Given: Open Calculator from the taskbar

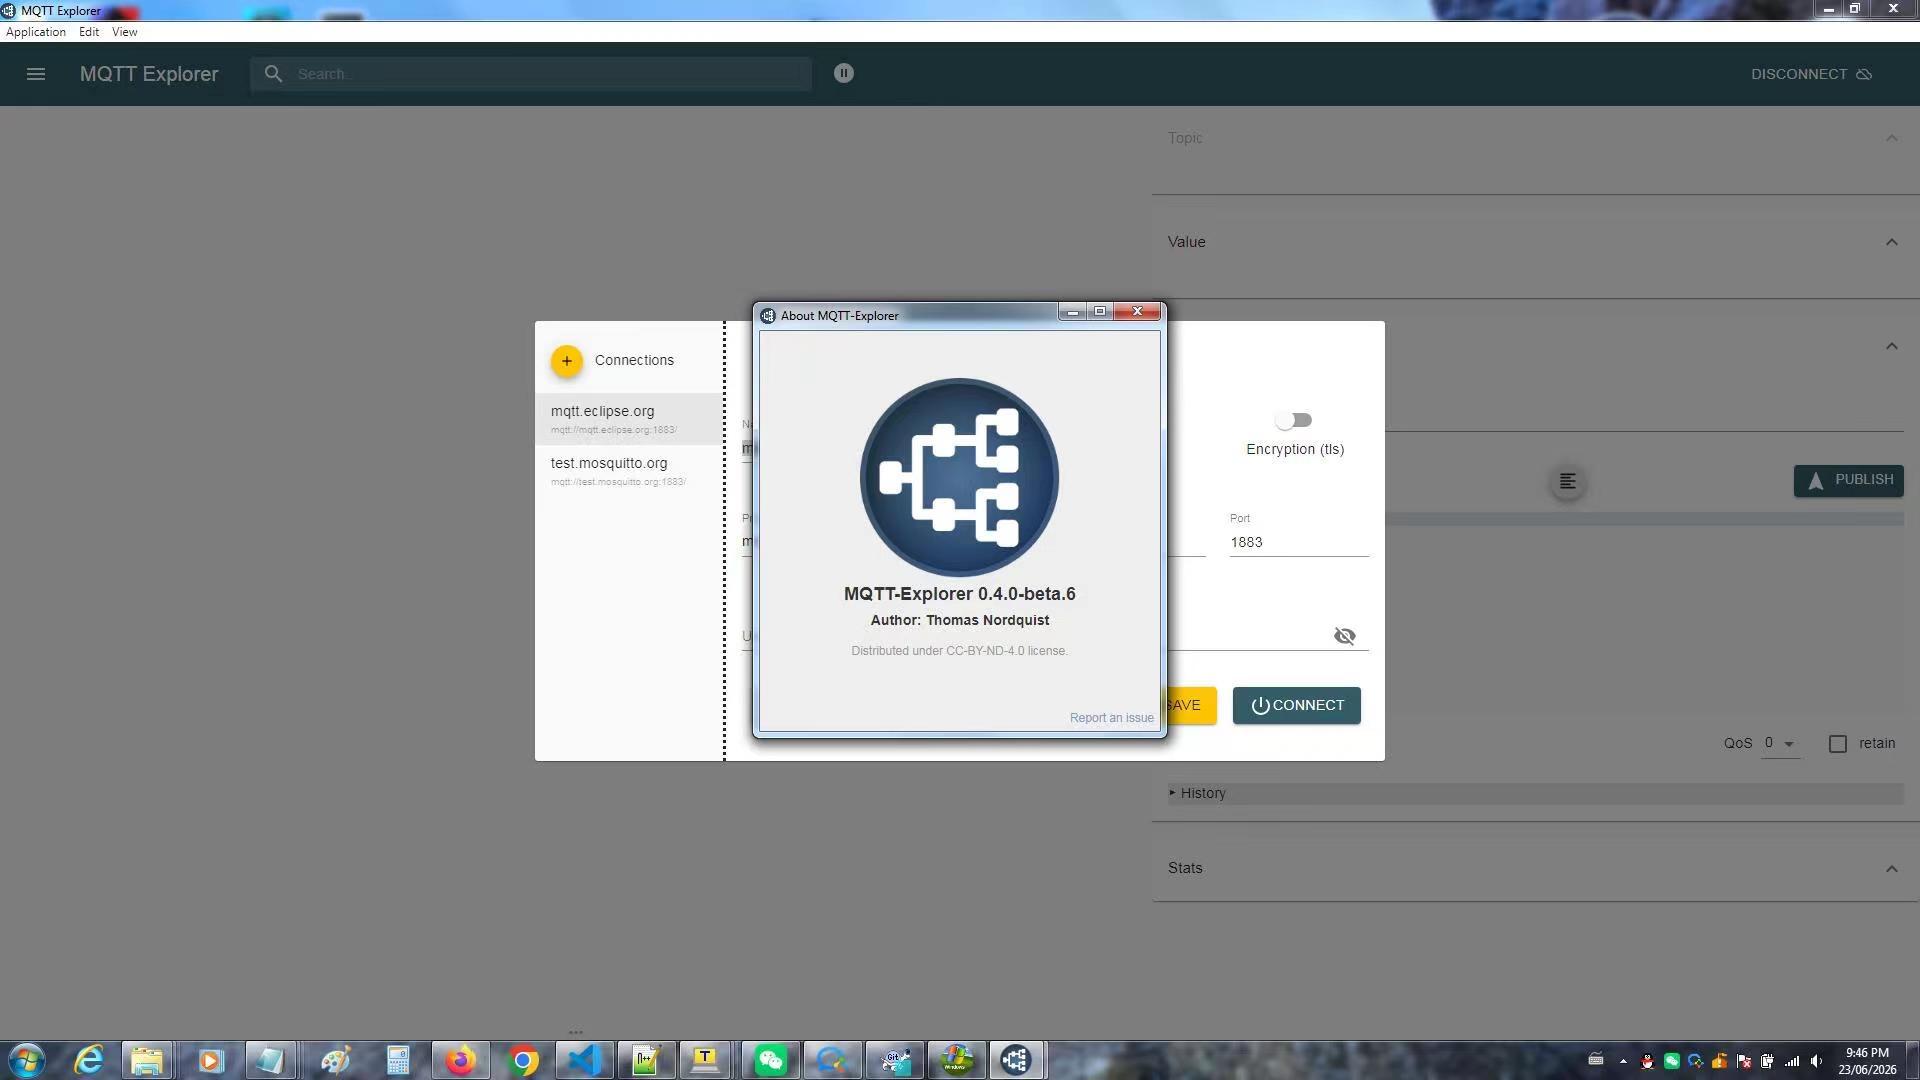Looking at the screenshot, I should pyautogui.click(x=398, y=1060).
